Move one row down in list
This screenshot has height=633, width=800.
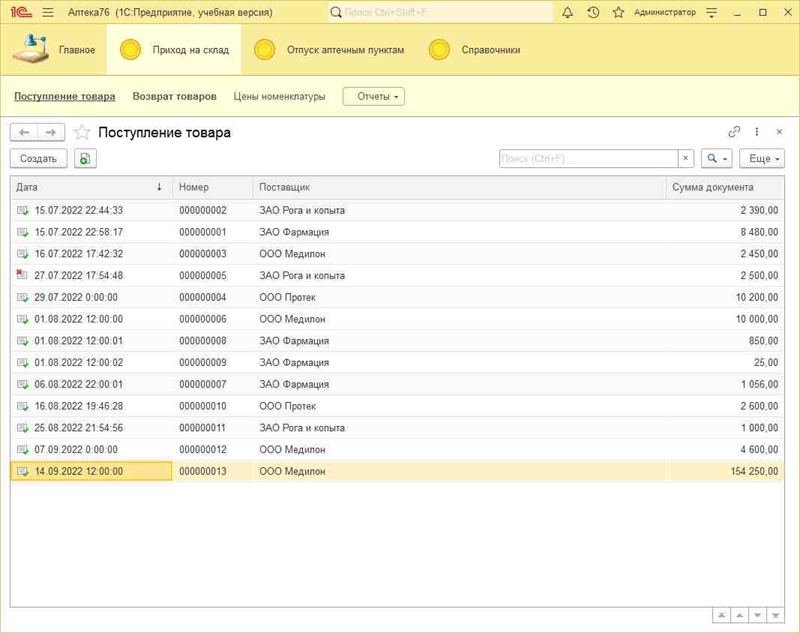(x=758, y=616)
